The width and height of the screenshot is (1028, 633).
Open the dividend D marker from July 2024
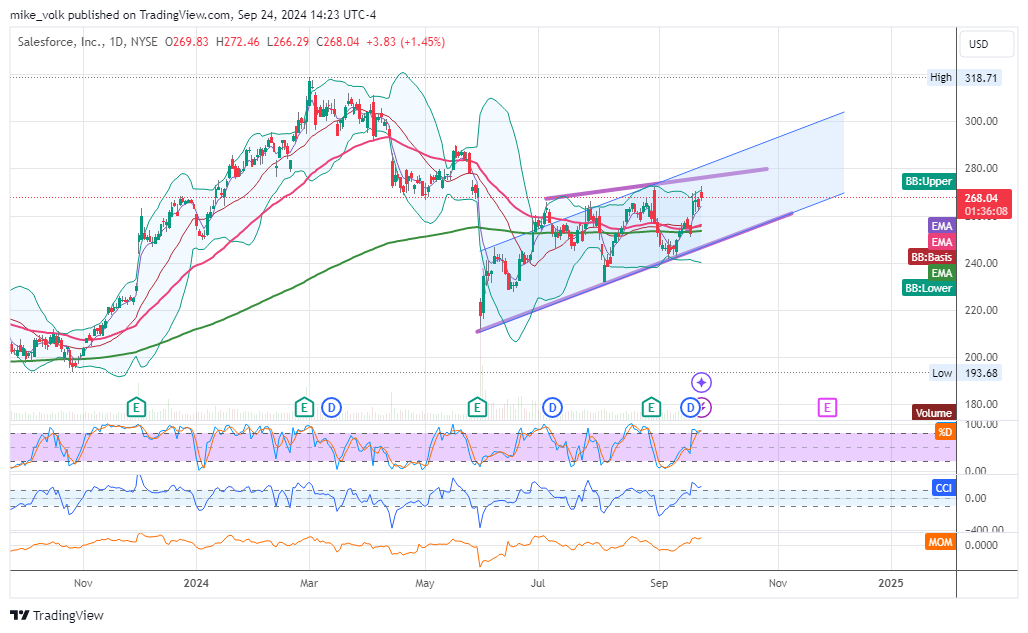(552, 408)
